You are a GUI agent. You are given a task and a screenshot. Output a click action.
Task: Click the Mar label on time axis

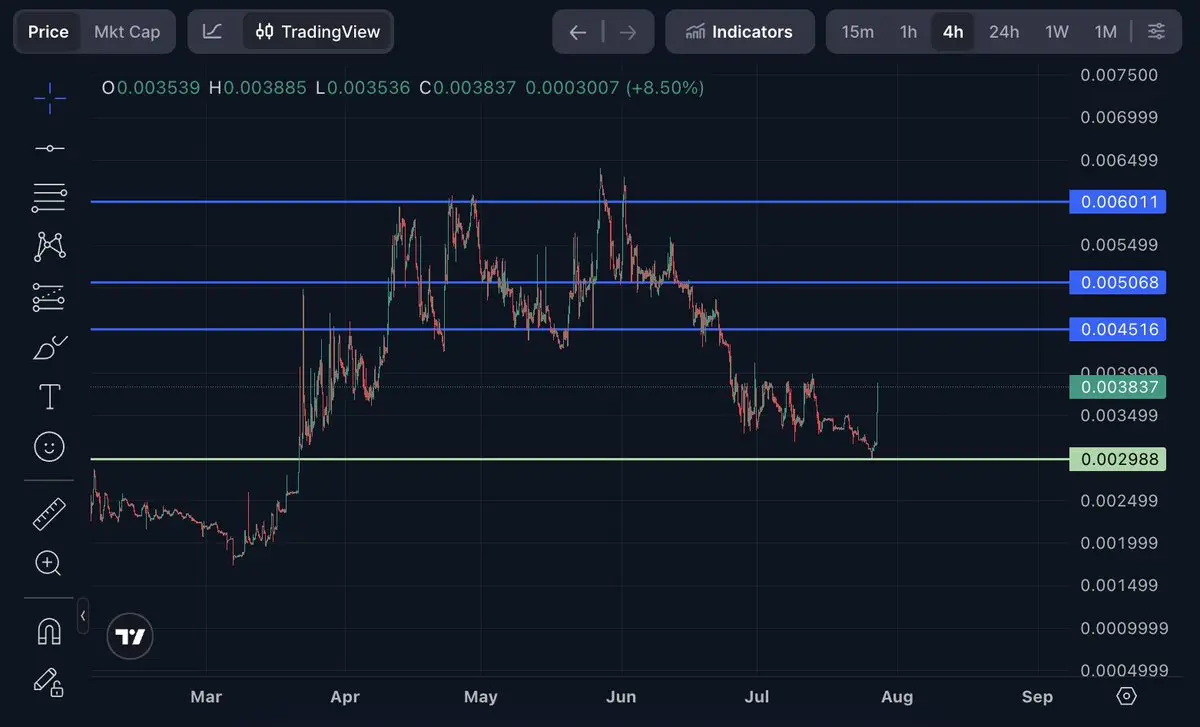click(x=206, y=696)
